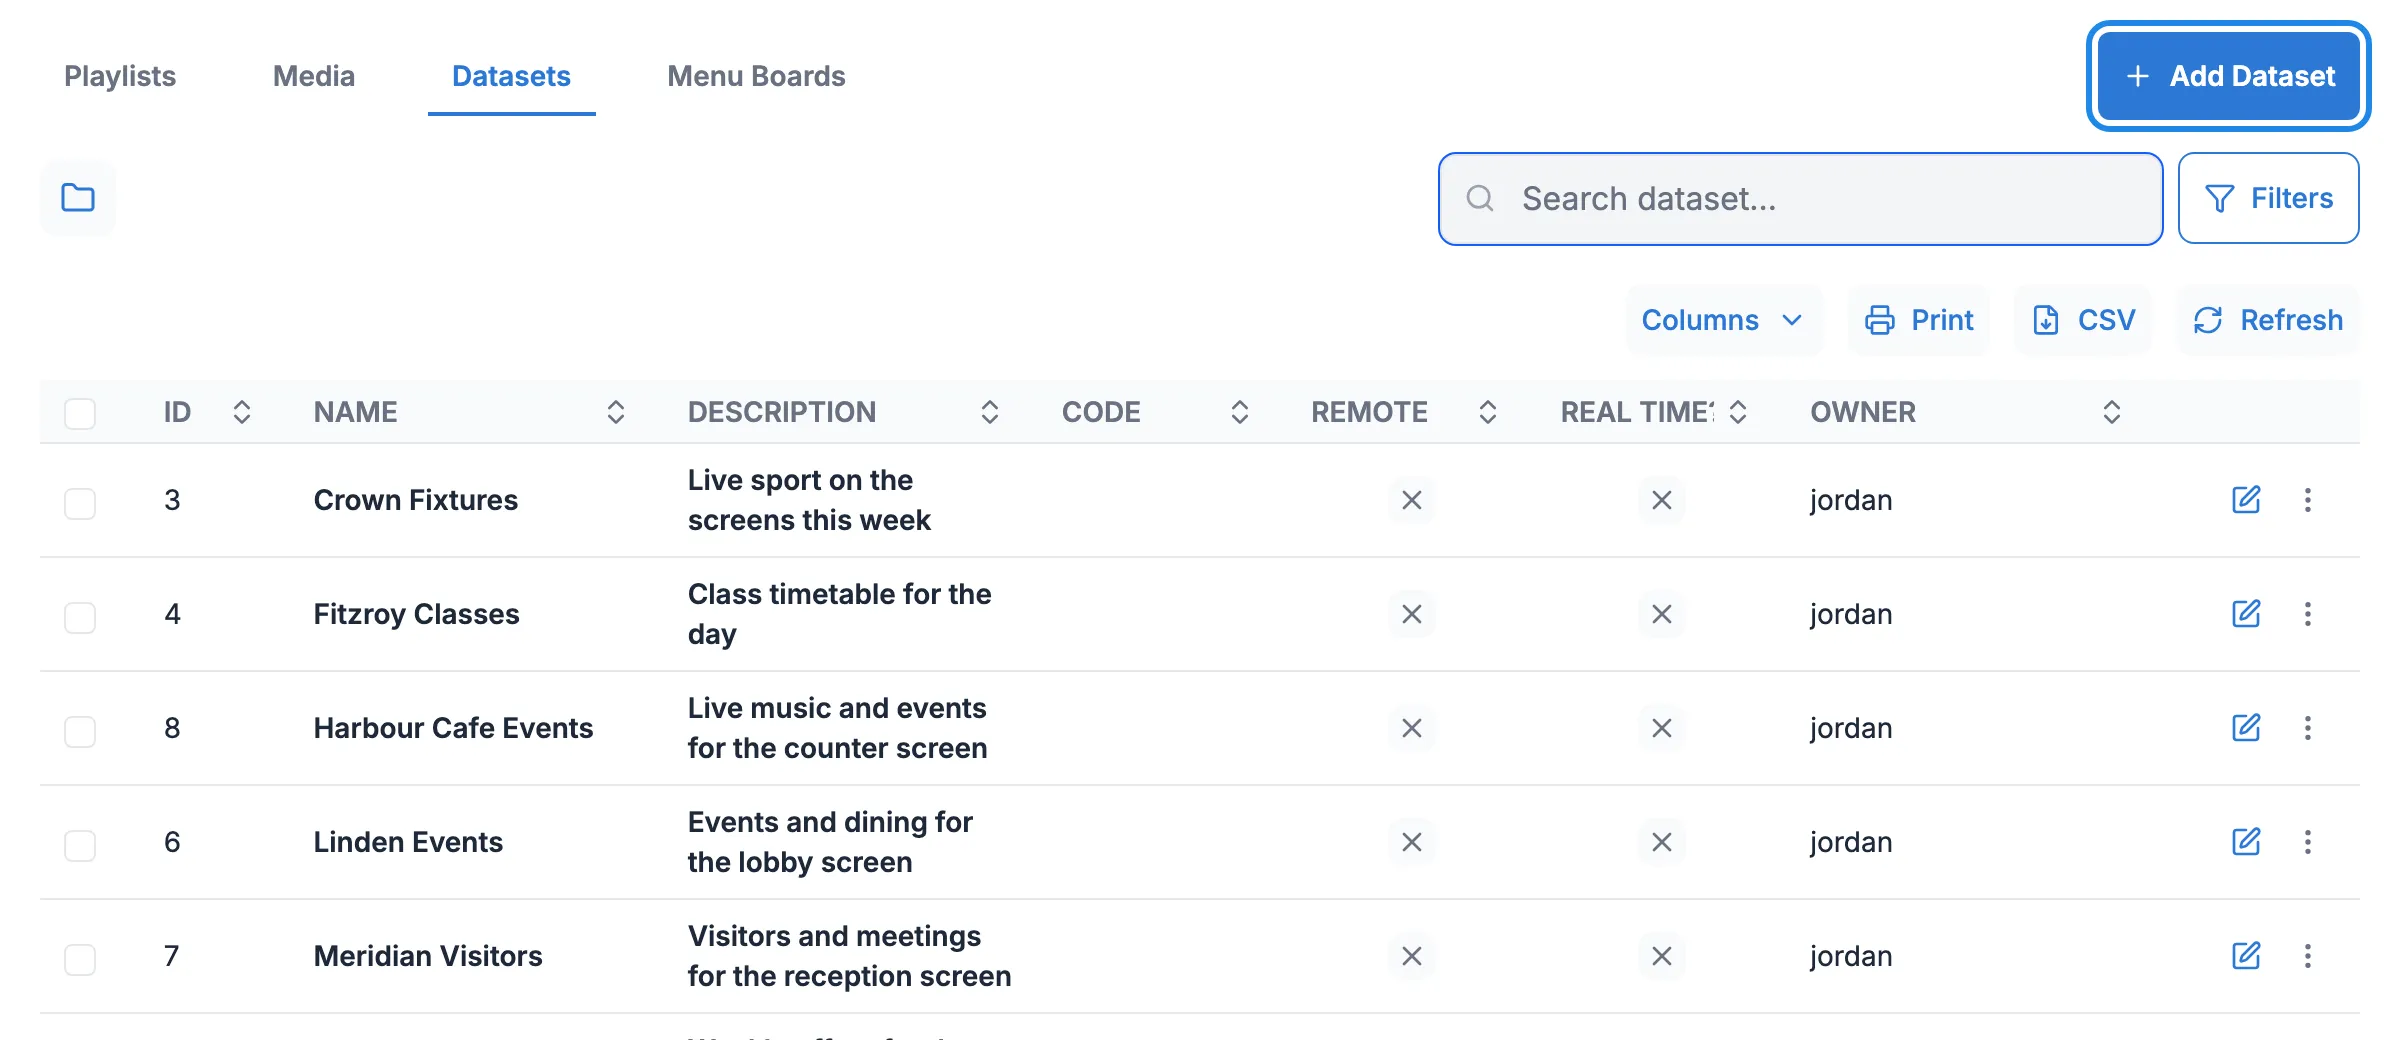Toggle the select-all header checkbox
The width and height of the screenshot is (2400, 1040).
pyautogui.click(x=80, y=413)
